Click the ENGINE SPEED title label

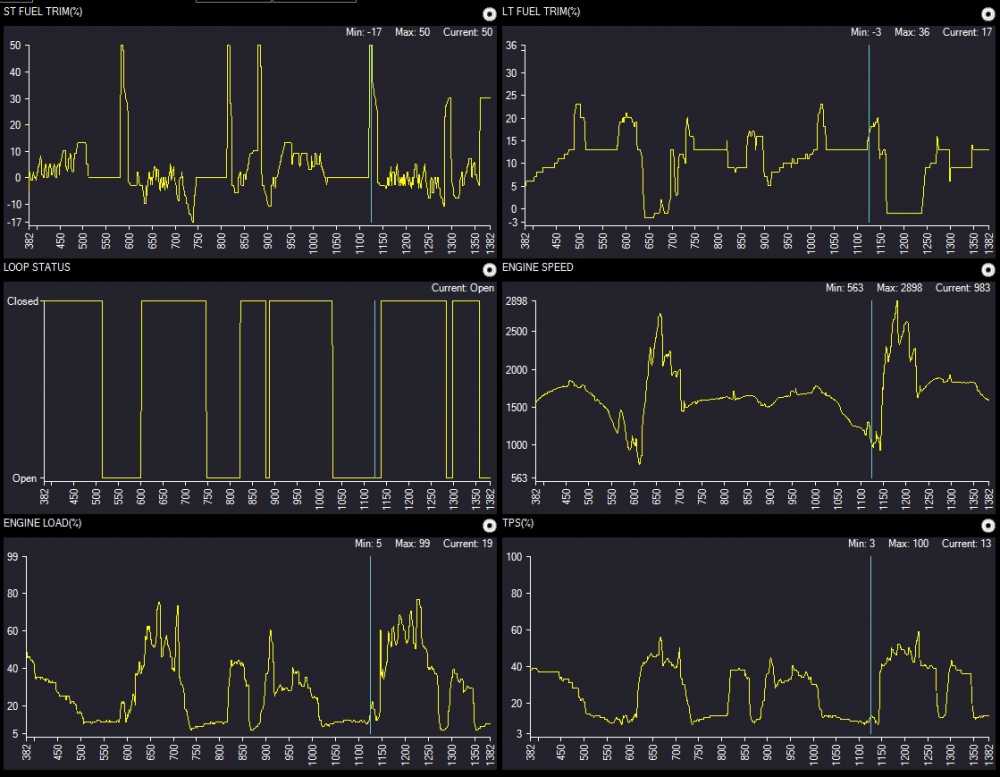tap(539, 268)
